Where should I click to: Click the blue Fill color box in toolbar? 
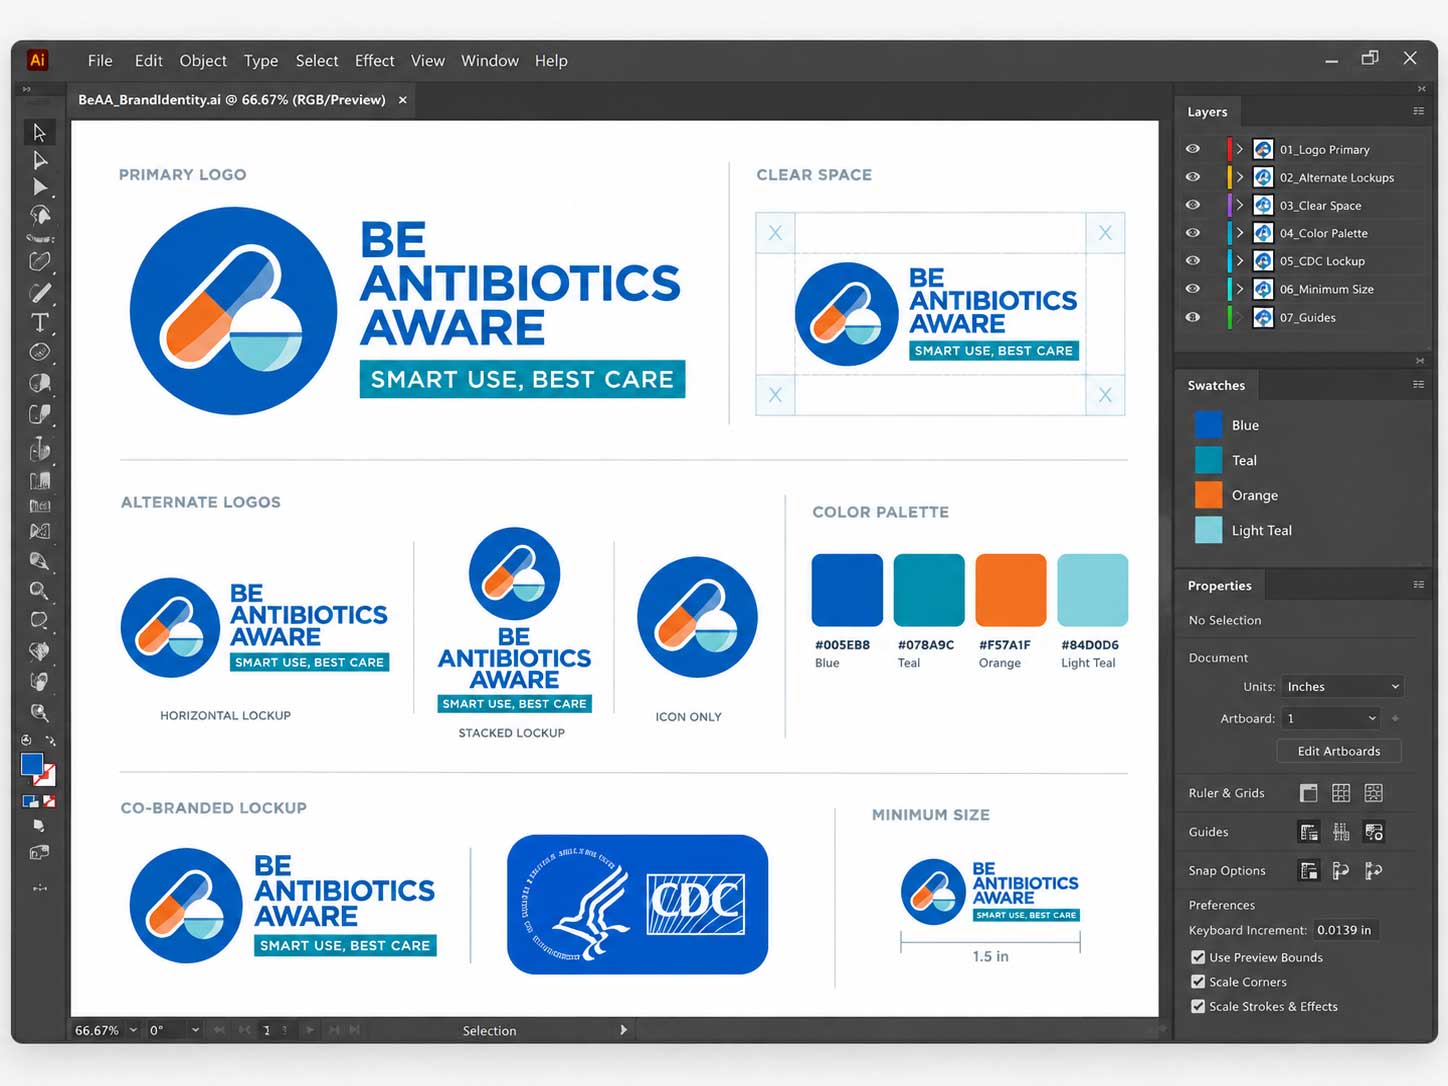pyautogui.click(x=32, y=765)
